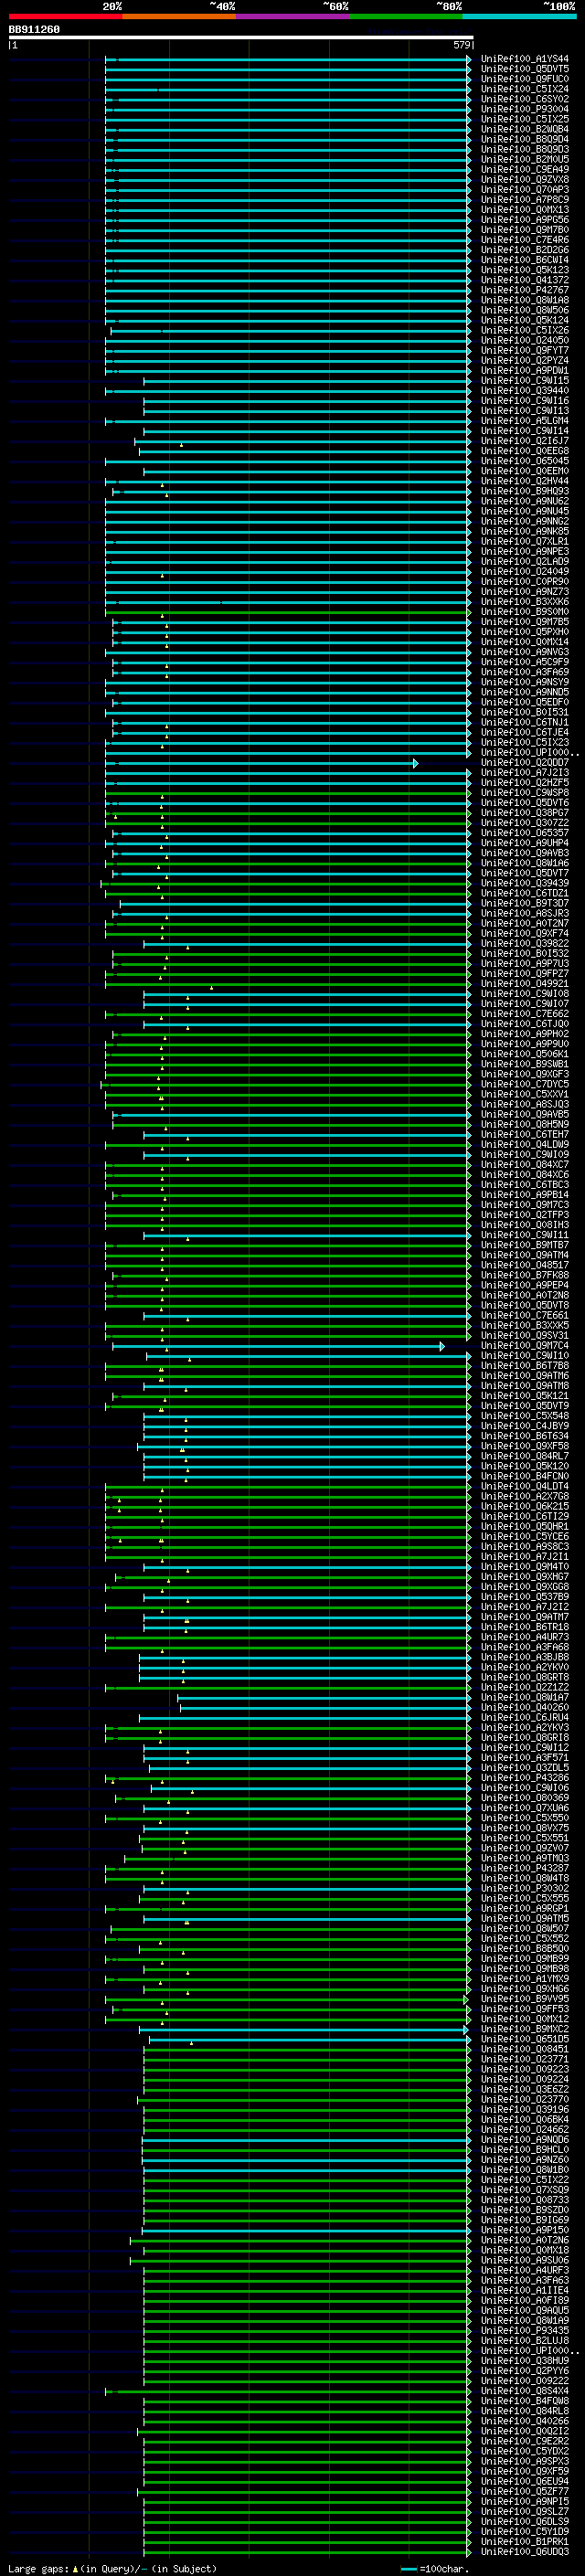Viewport: 585px width, 2576px height.
Task: Open the UniRef100_A9S8C3 entry
Action: click(524, 1547)
